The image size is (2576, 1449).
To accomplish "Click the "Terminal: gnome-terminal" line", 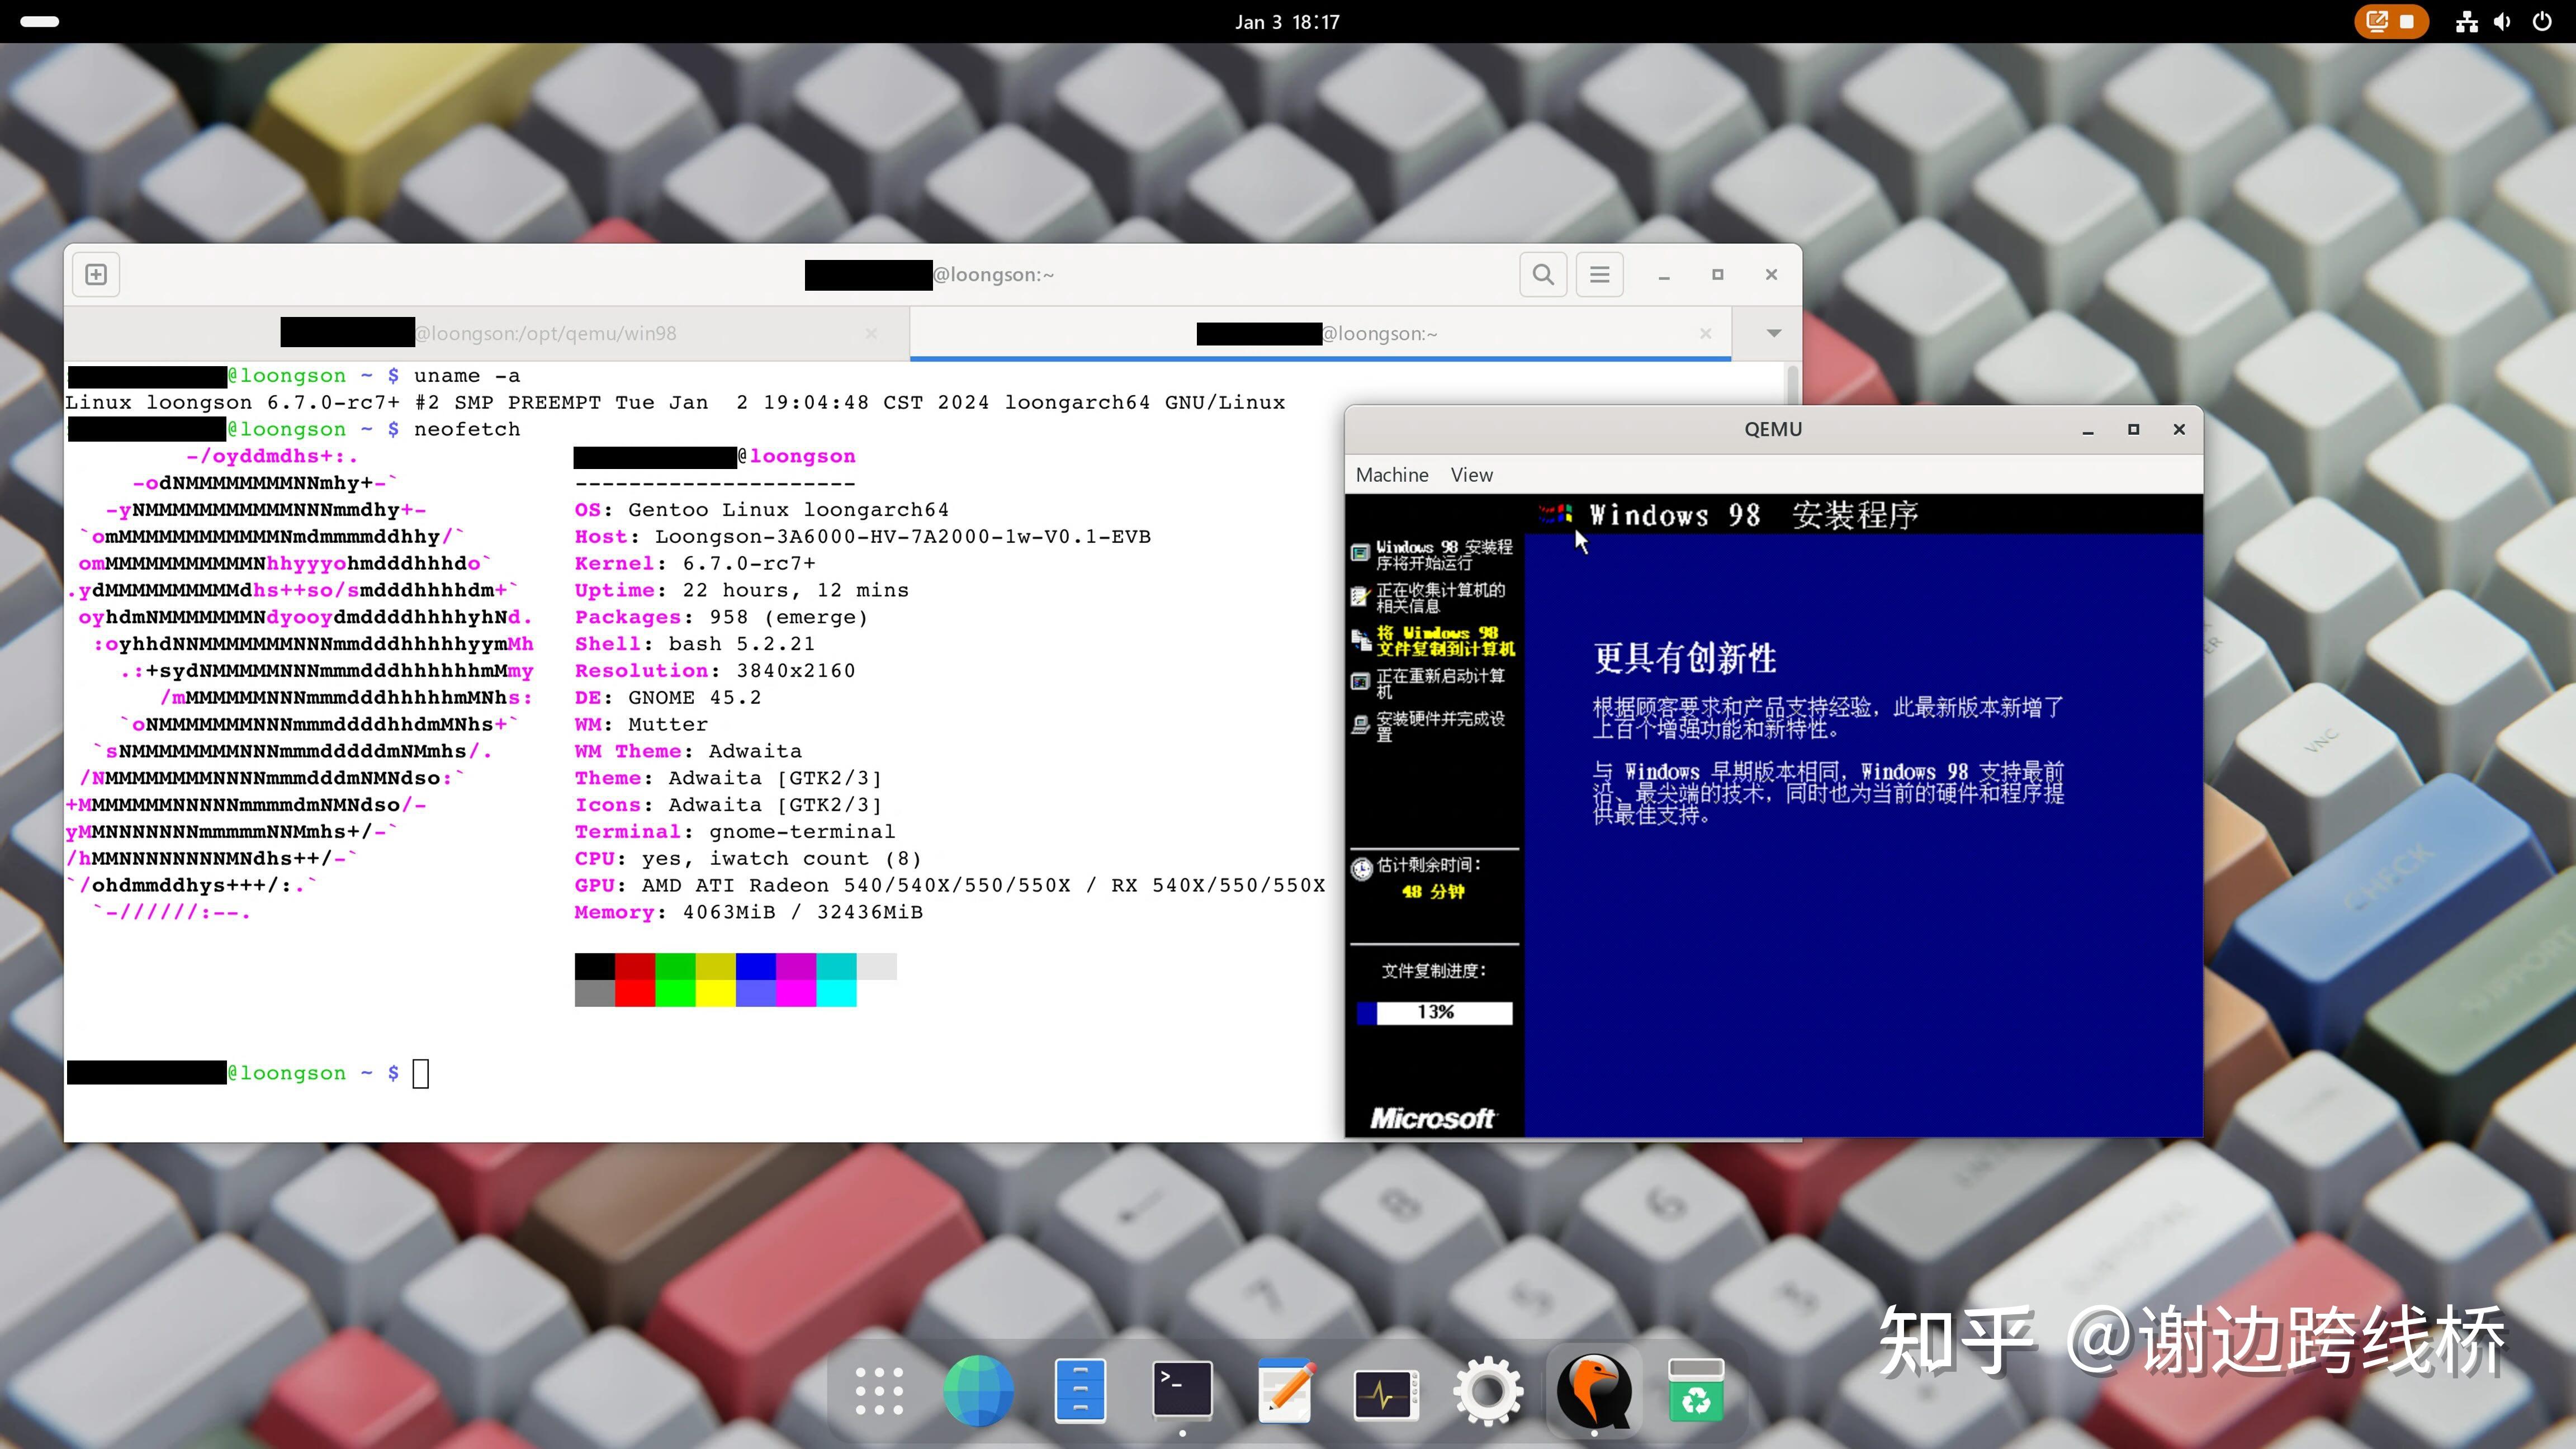I will pos(735,831).
